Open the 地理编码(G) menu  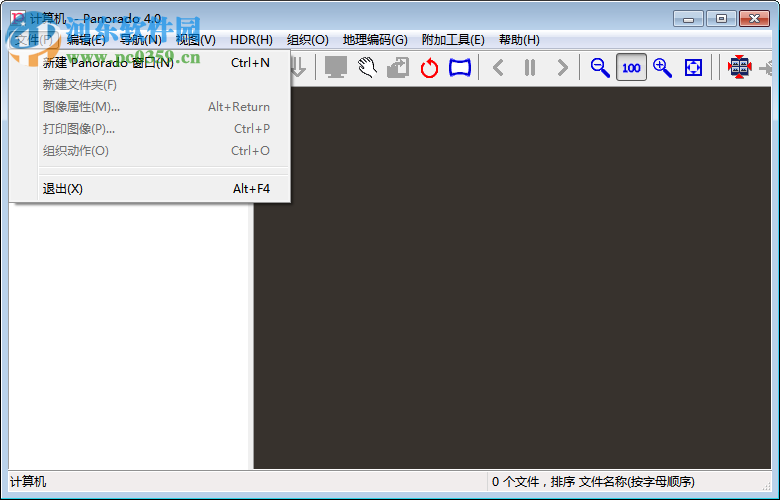[x=375, y=40]
